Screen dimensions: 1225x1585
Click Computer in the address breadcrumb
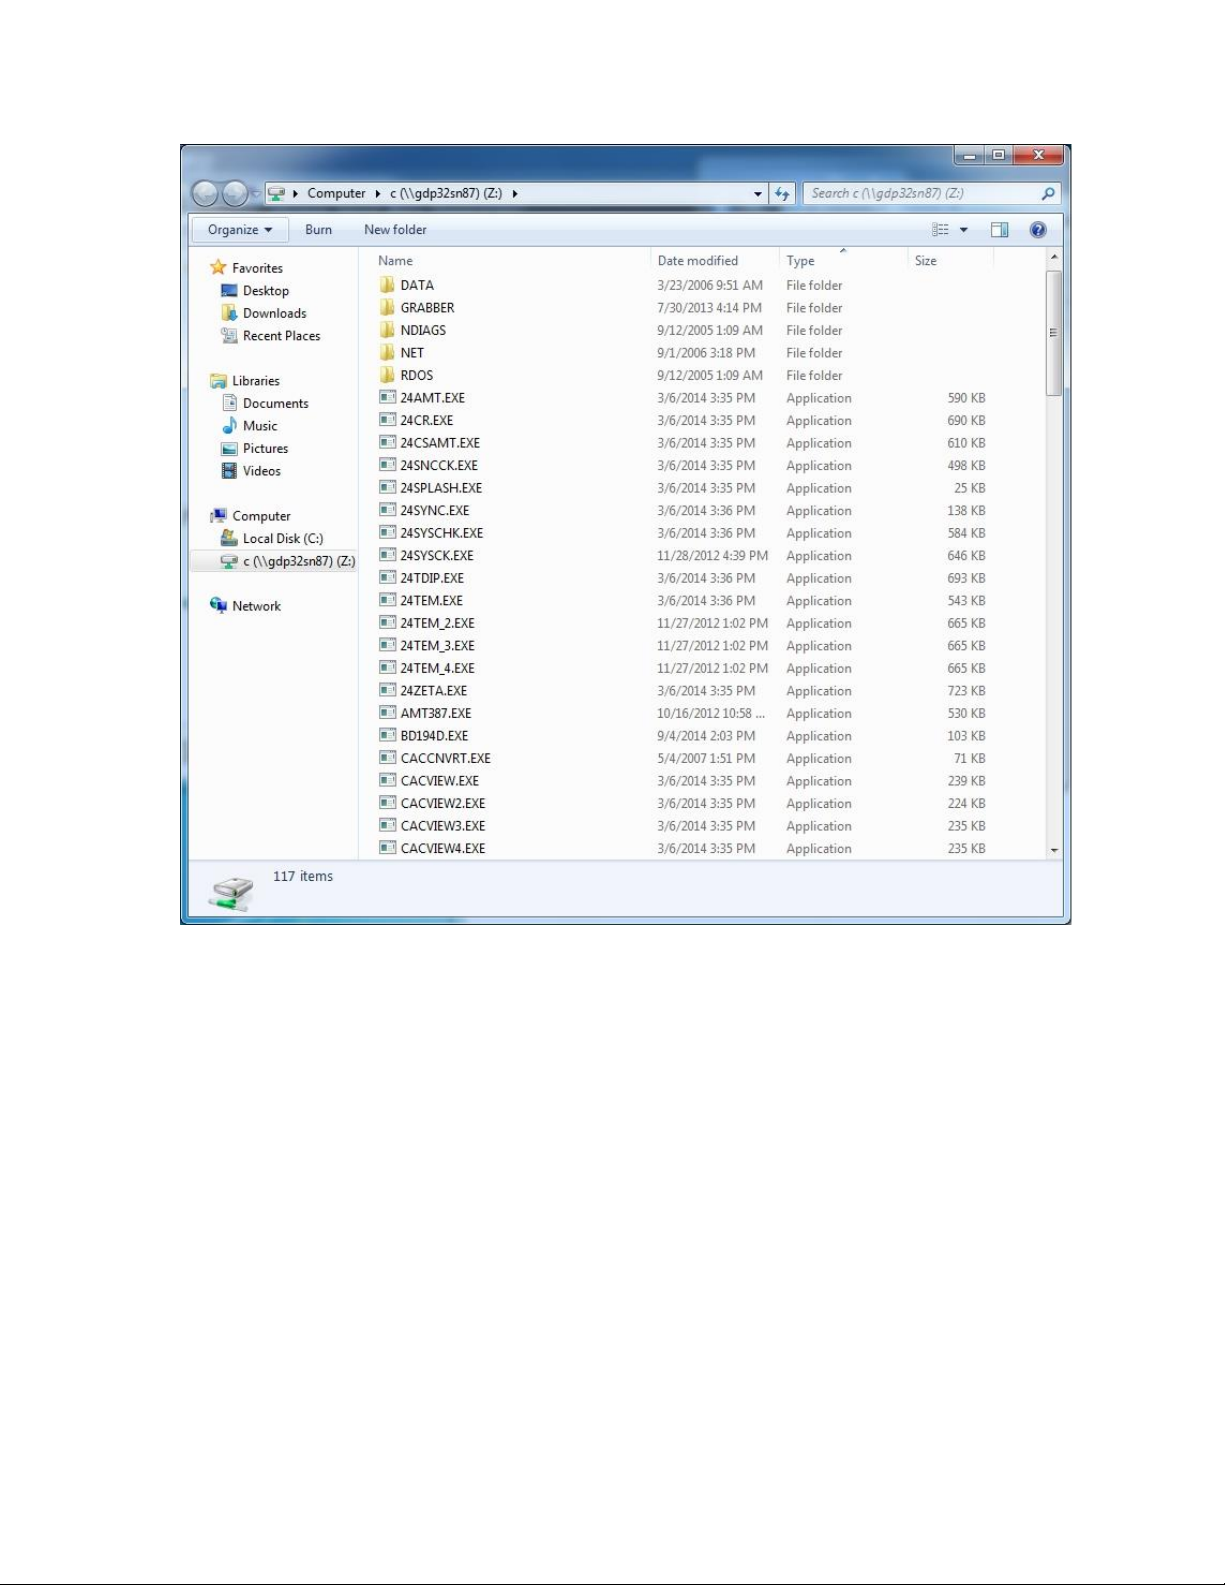tap(336, 194)
